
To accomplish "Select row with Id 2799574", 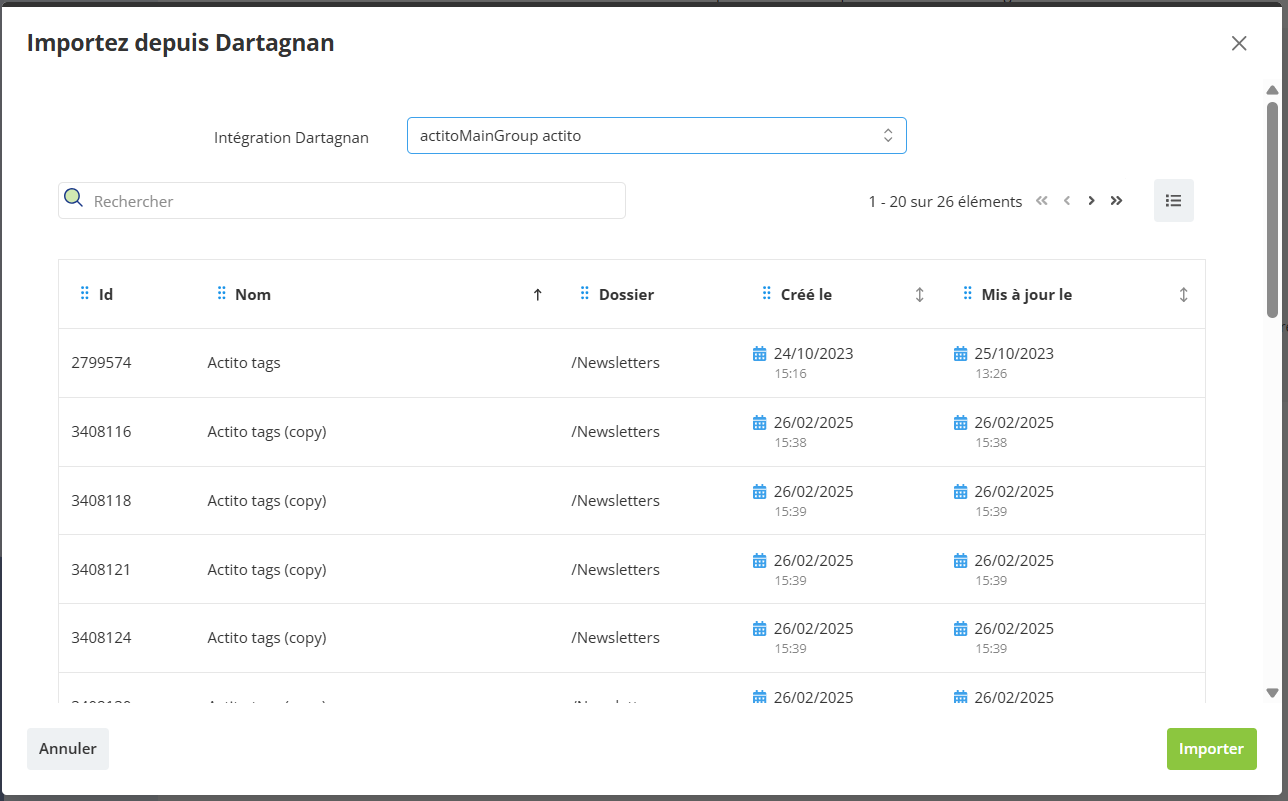I will tap(632, 363).
